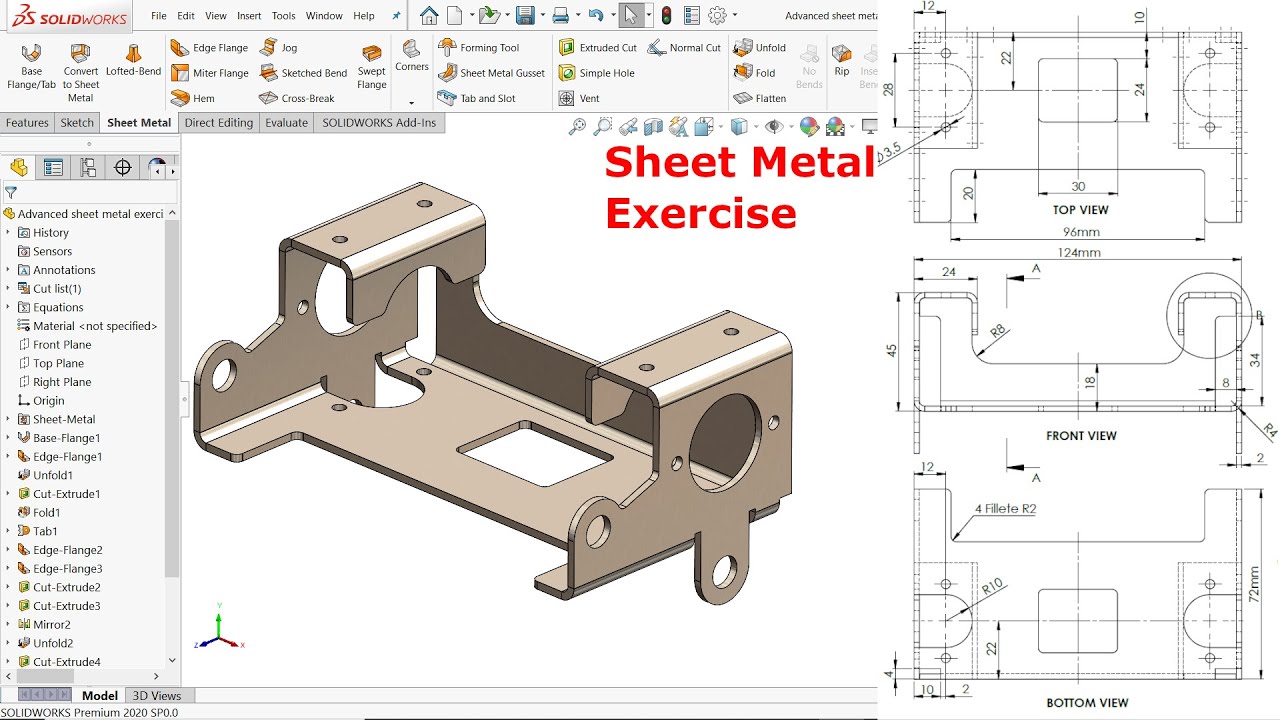Viewport: 1280px width, 720px height.
Task: Expand Cut list(1) node
Action: point(8,288)
